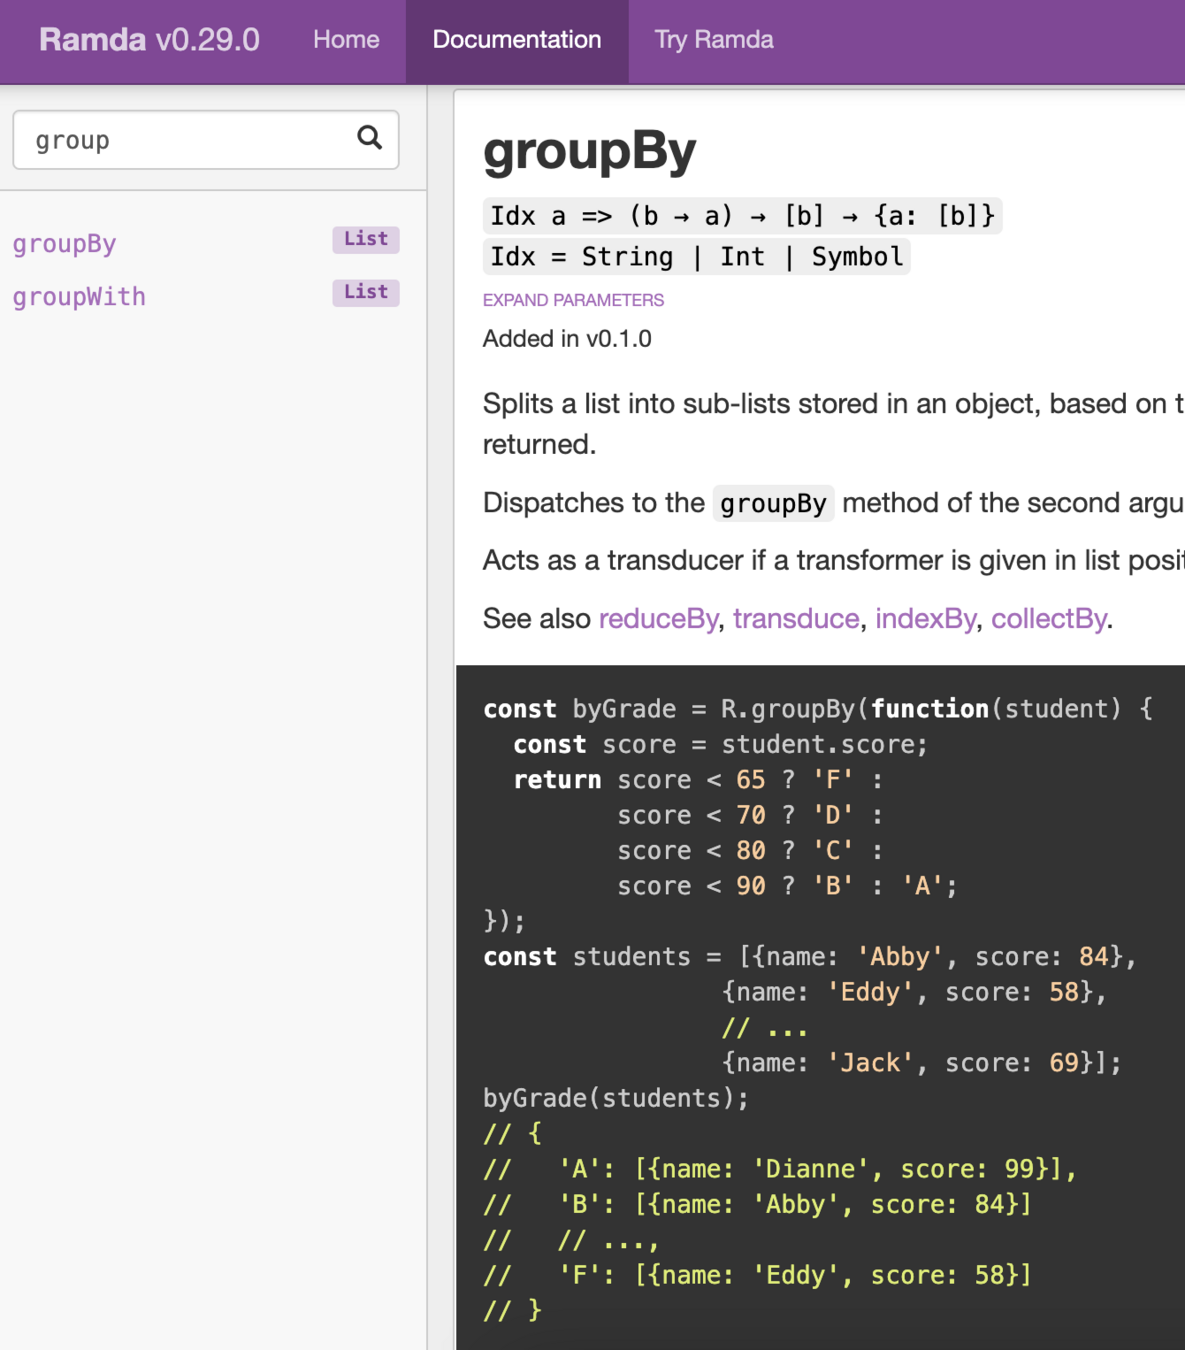This screenshot has width=1185, height=1350.
Task: Click the code line "score < 80 ? 'C'"
Action: point(750,850)
